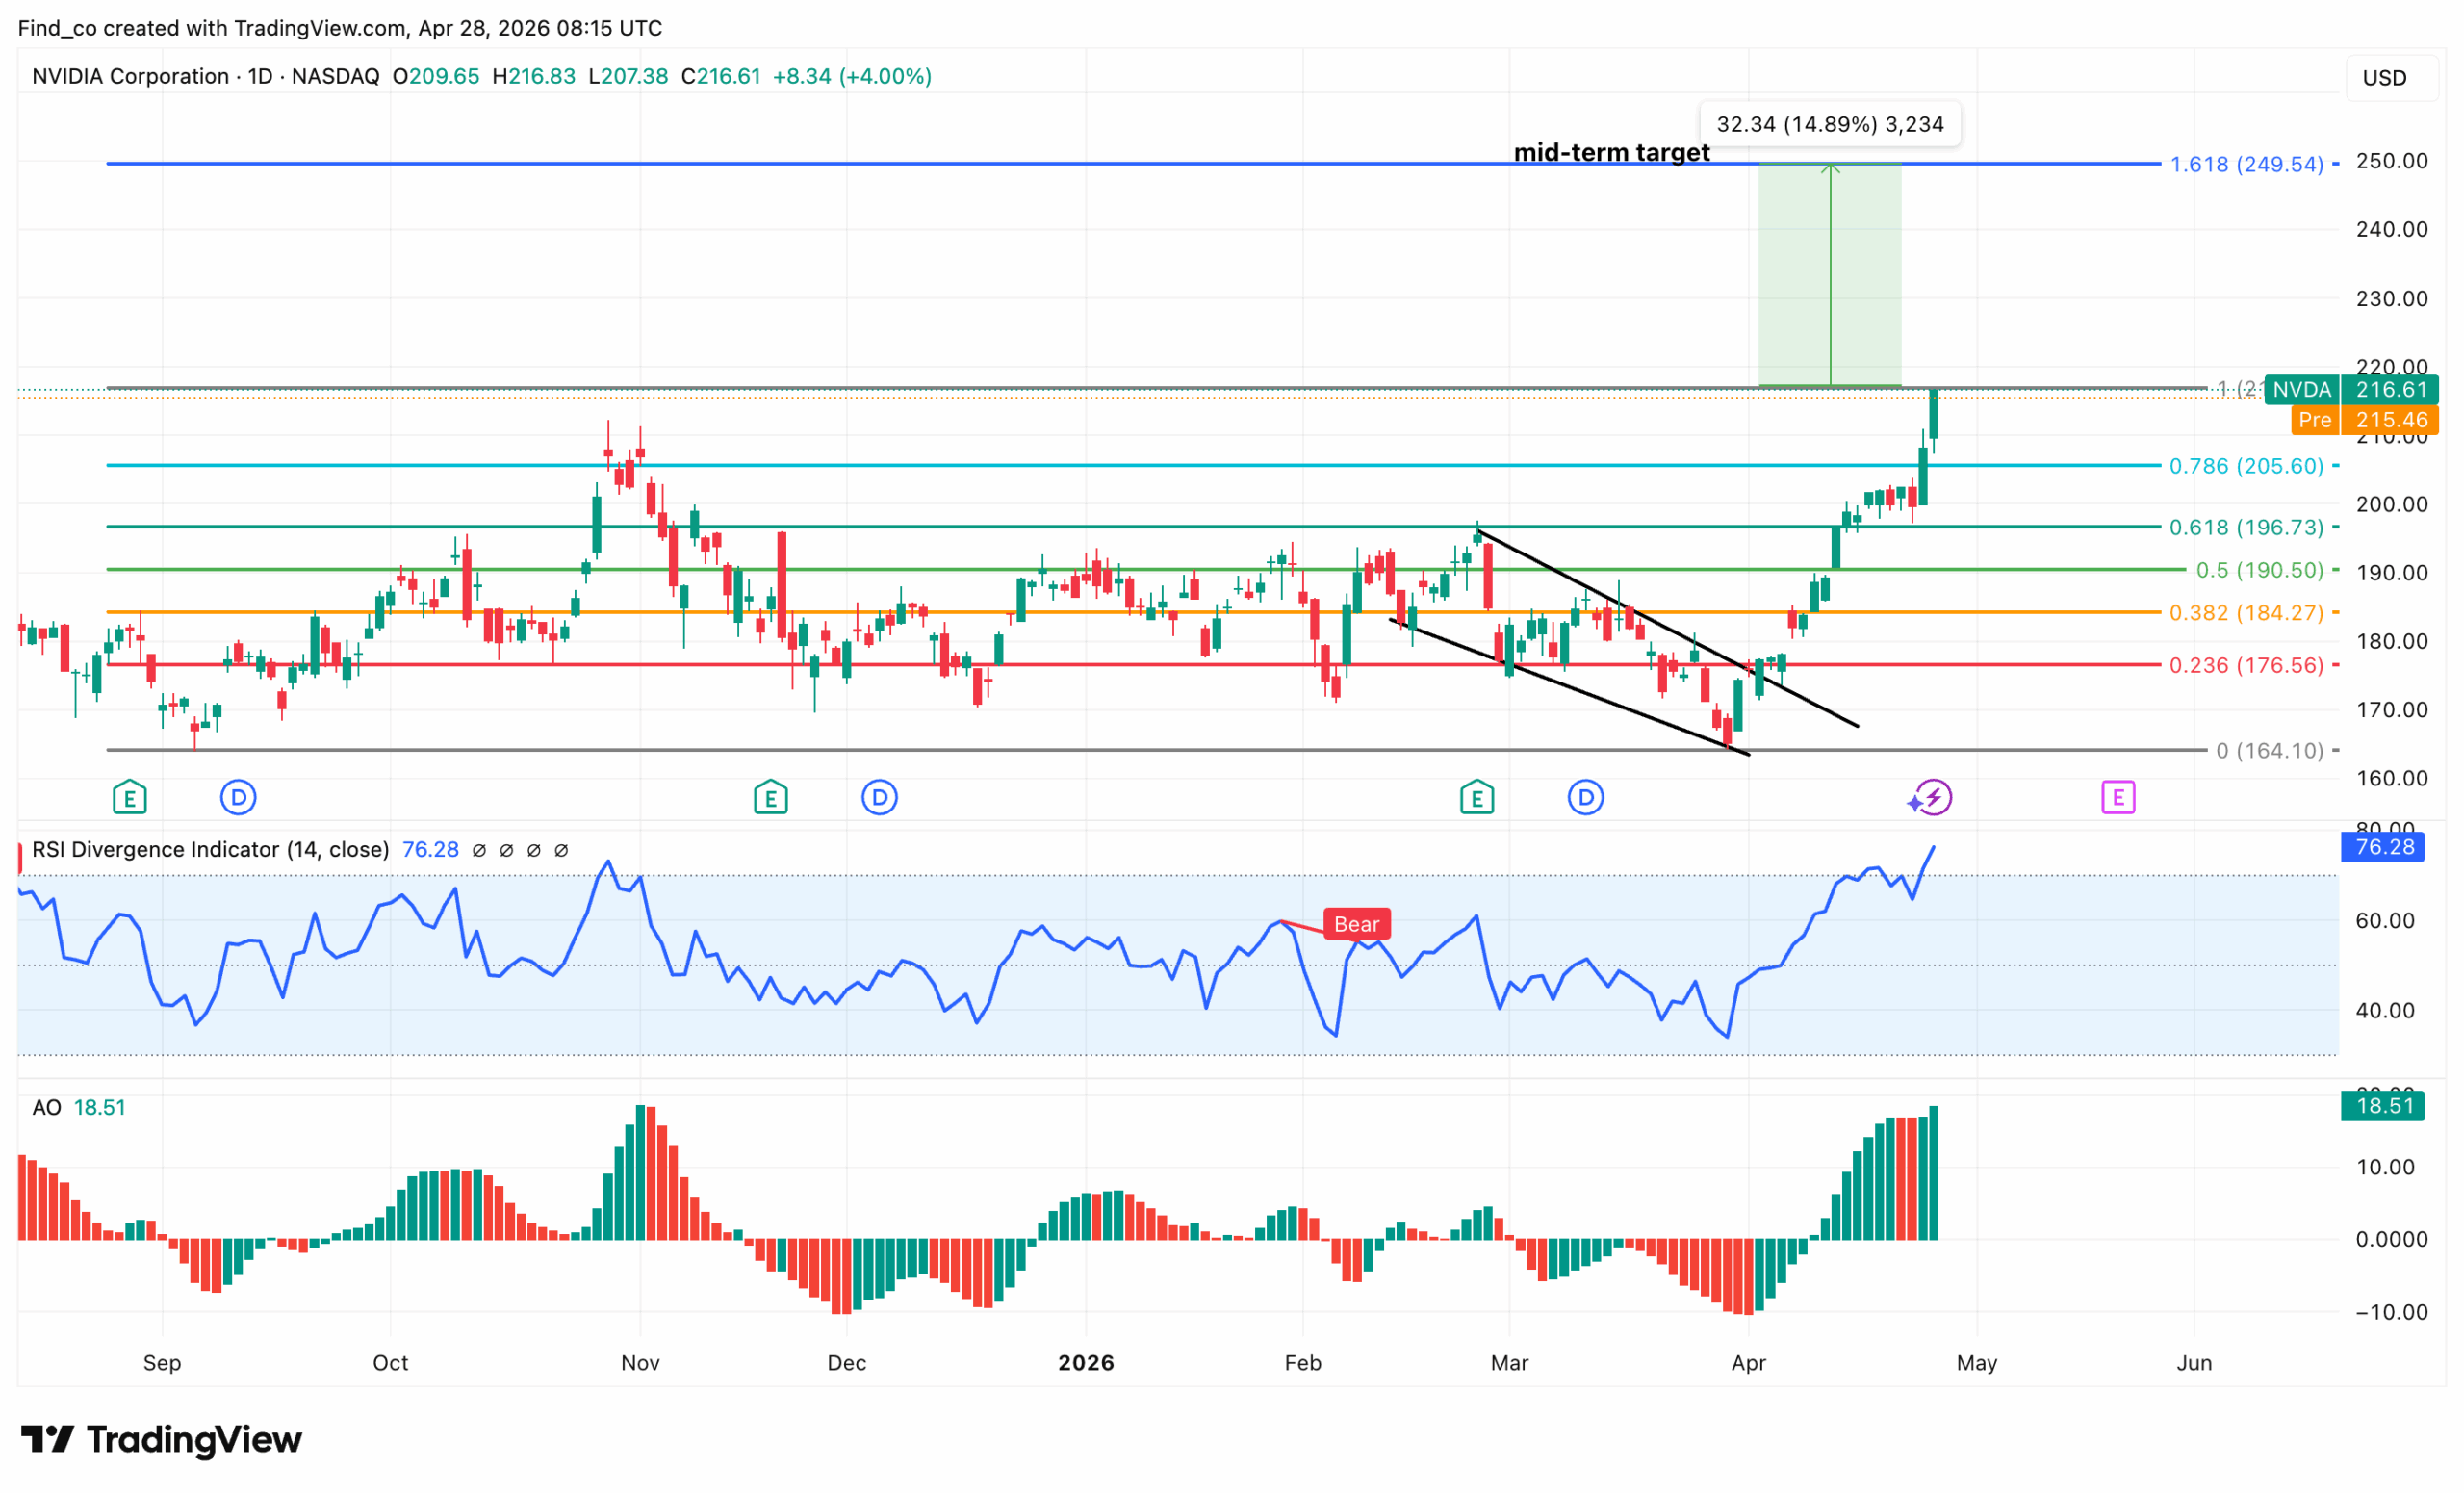Select the 0.618 (196.73) Fibonacci label
This screenshot has width=2464, height=1493.
pyautogui.click(x=2246, y=527)
